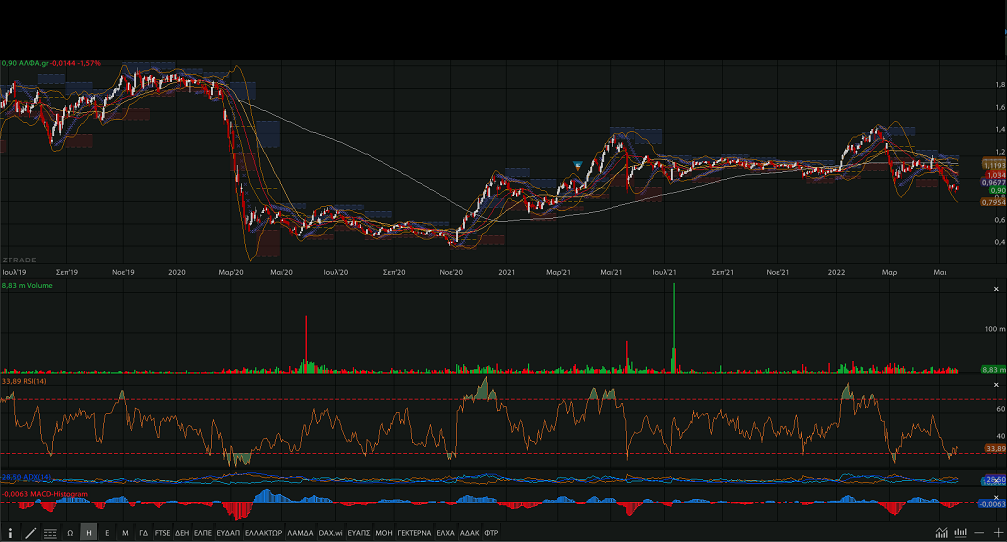1007x542 pixels.
Task: Open the info icon in bottom toolbar
Action: click(x=10, y=533)
